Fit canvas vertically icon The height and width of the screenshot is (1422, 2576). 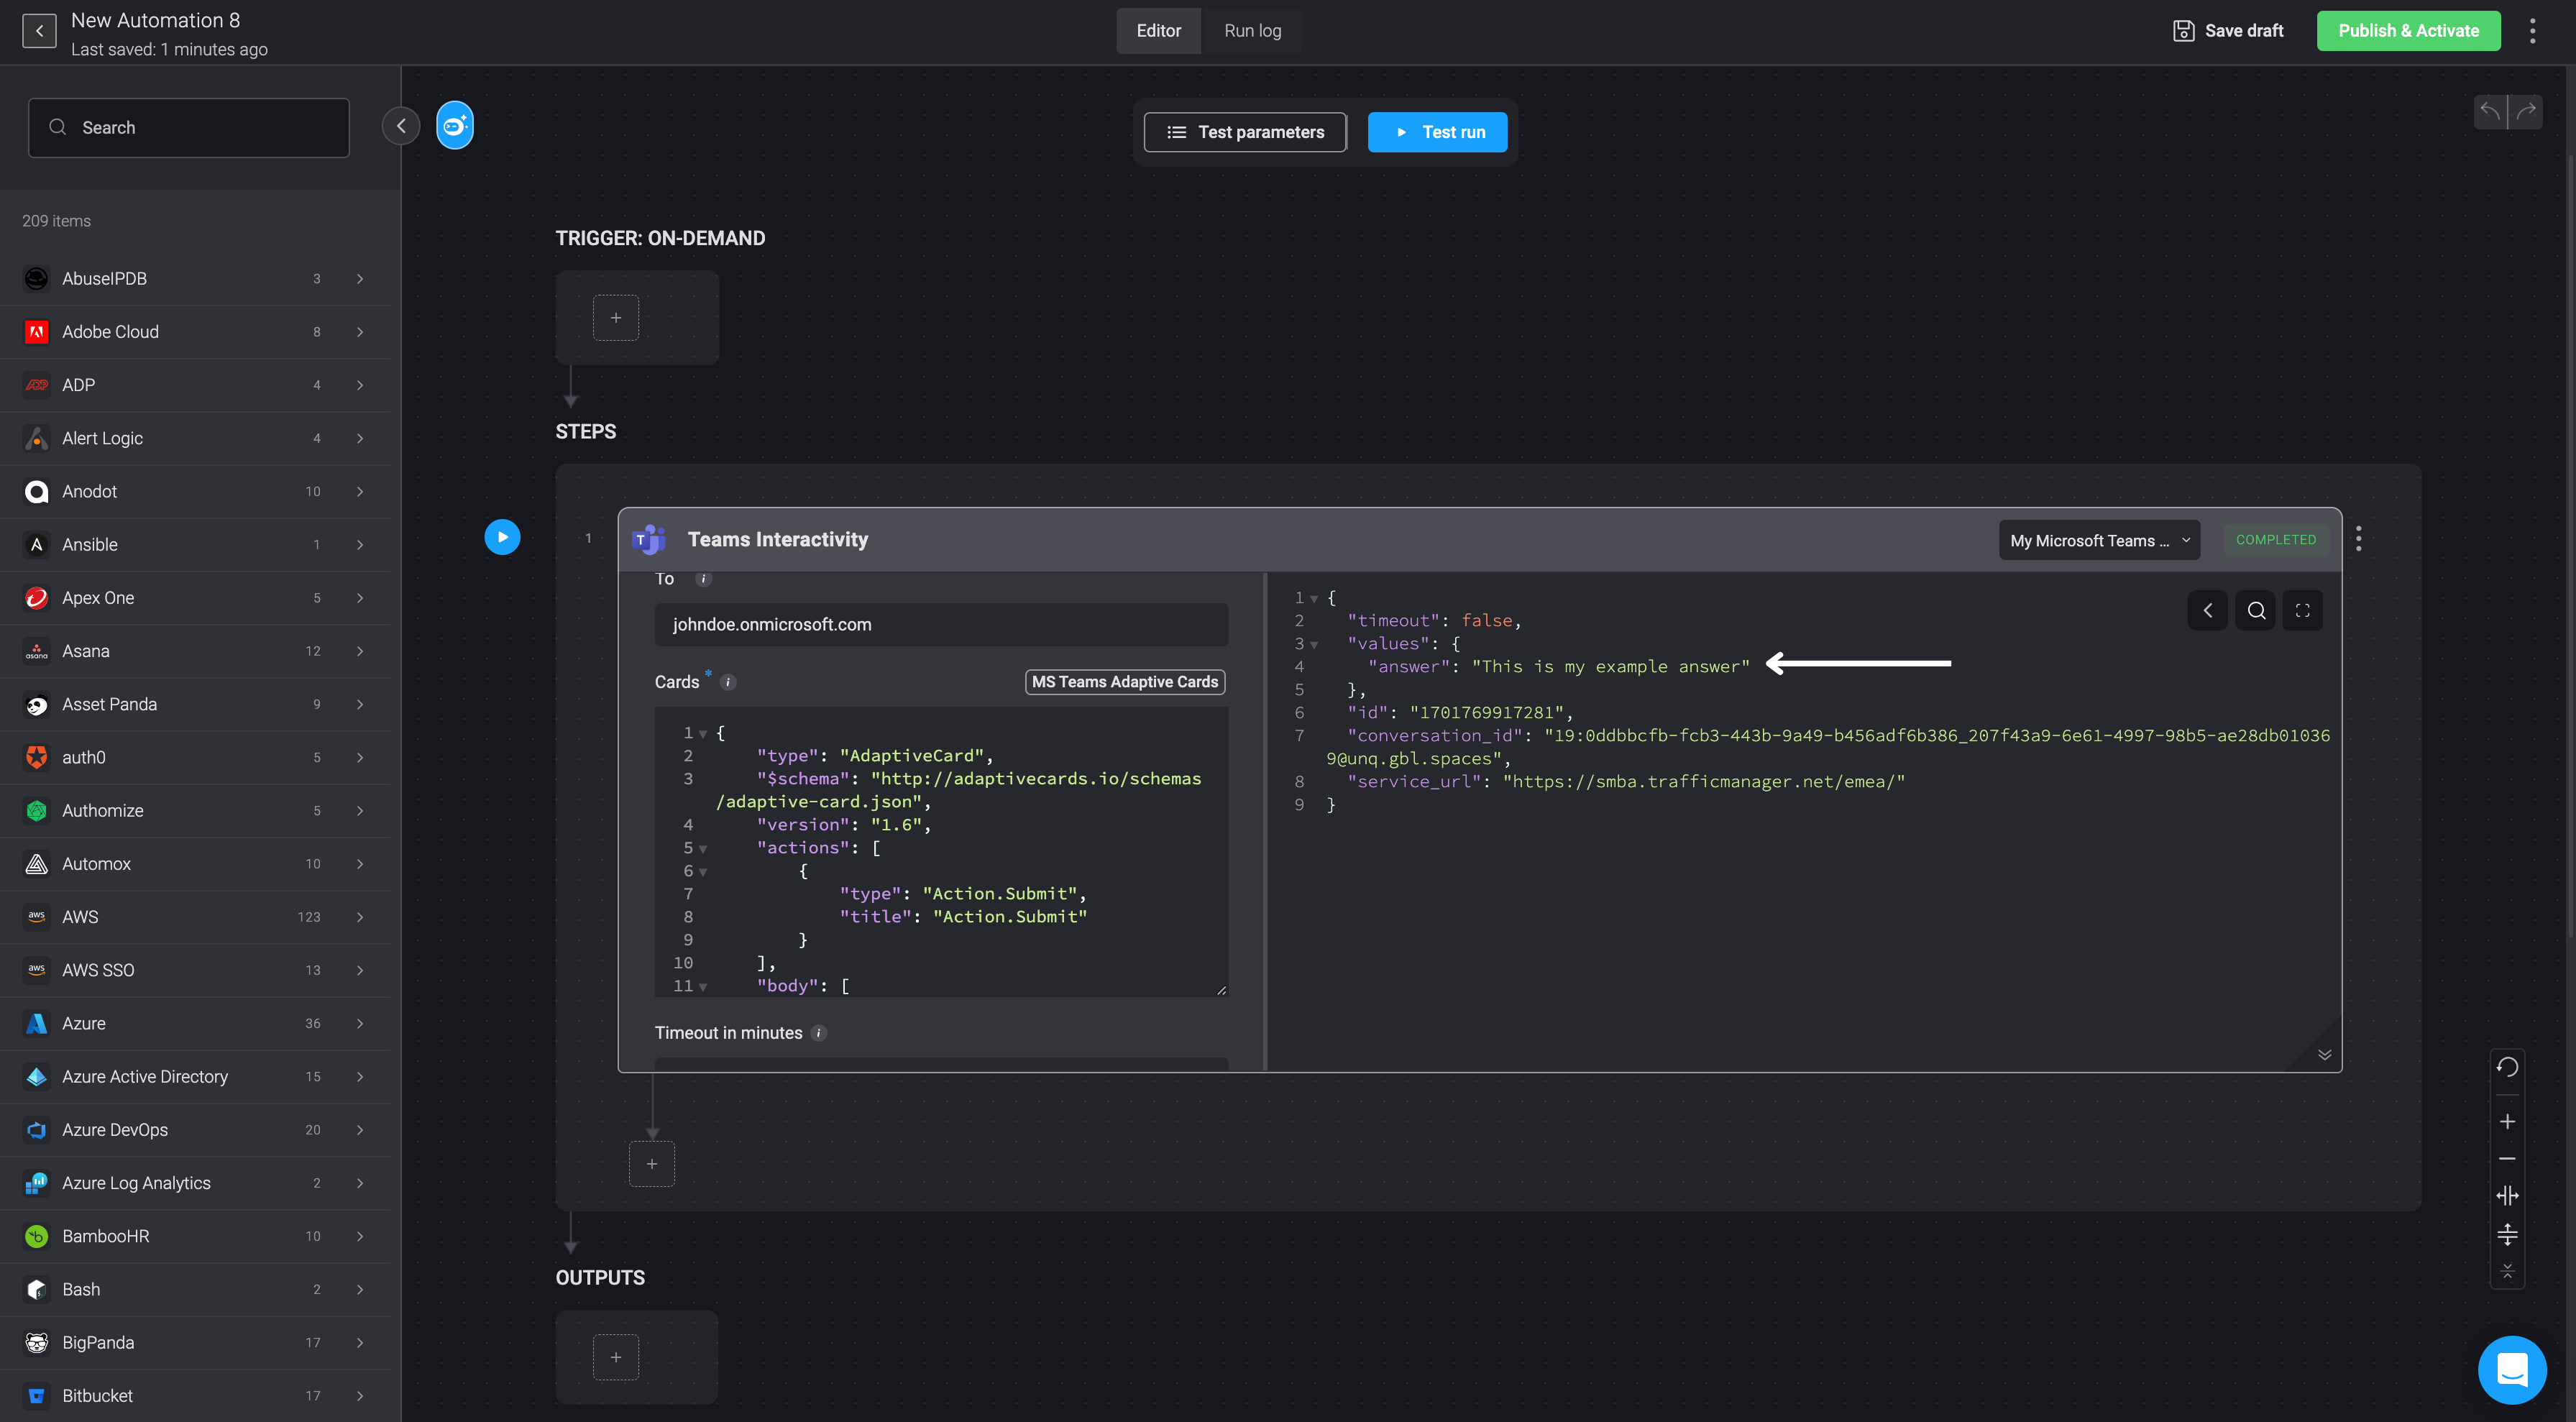(x=2507, y=1235)
